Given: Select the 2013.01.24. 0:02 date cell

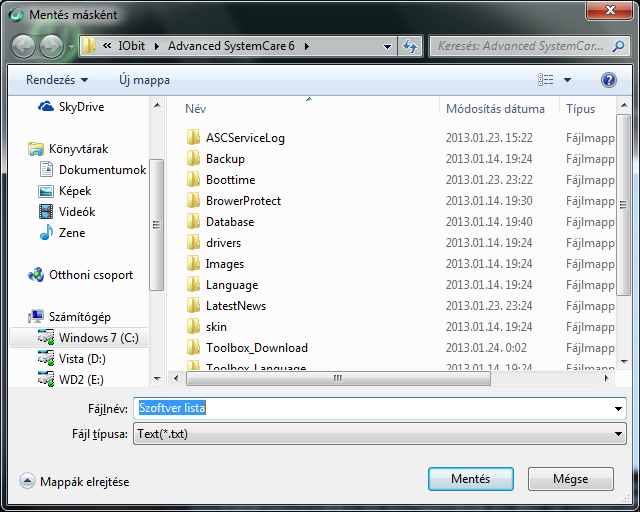Looking at the screenshot, I should click(x=486, y=348).
